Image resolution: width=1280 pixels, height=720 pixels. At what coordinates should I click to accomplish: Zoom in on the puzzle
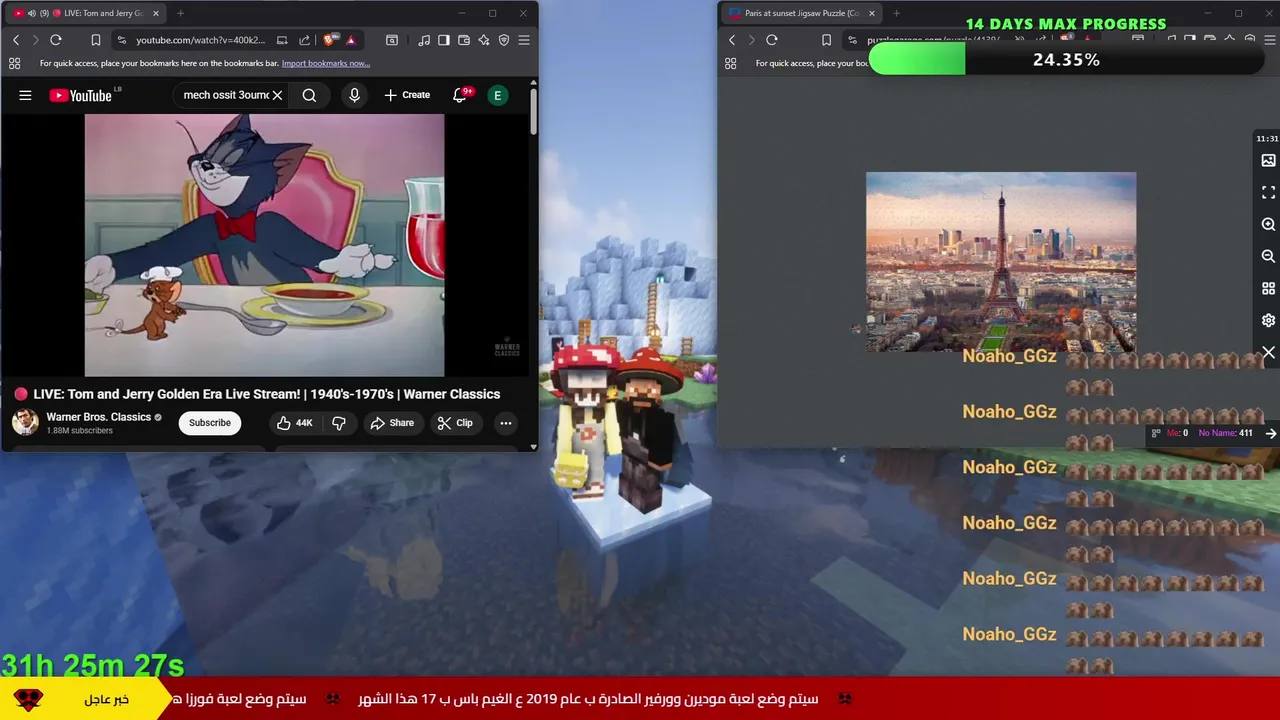point(1268,224)
